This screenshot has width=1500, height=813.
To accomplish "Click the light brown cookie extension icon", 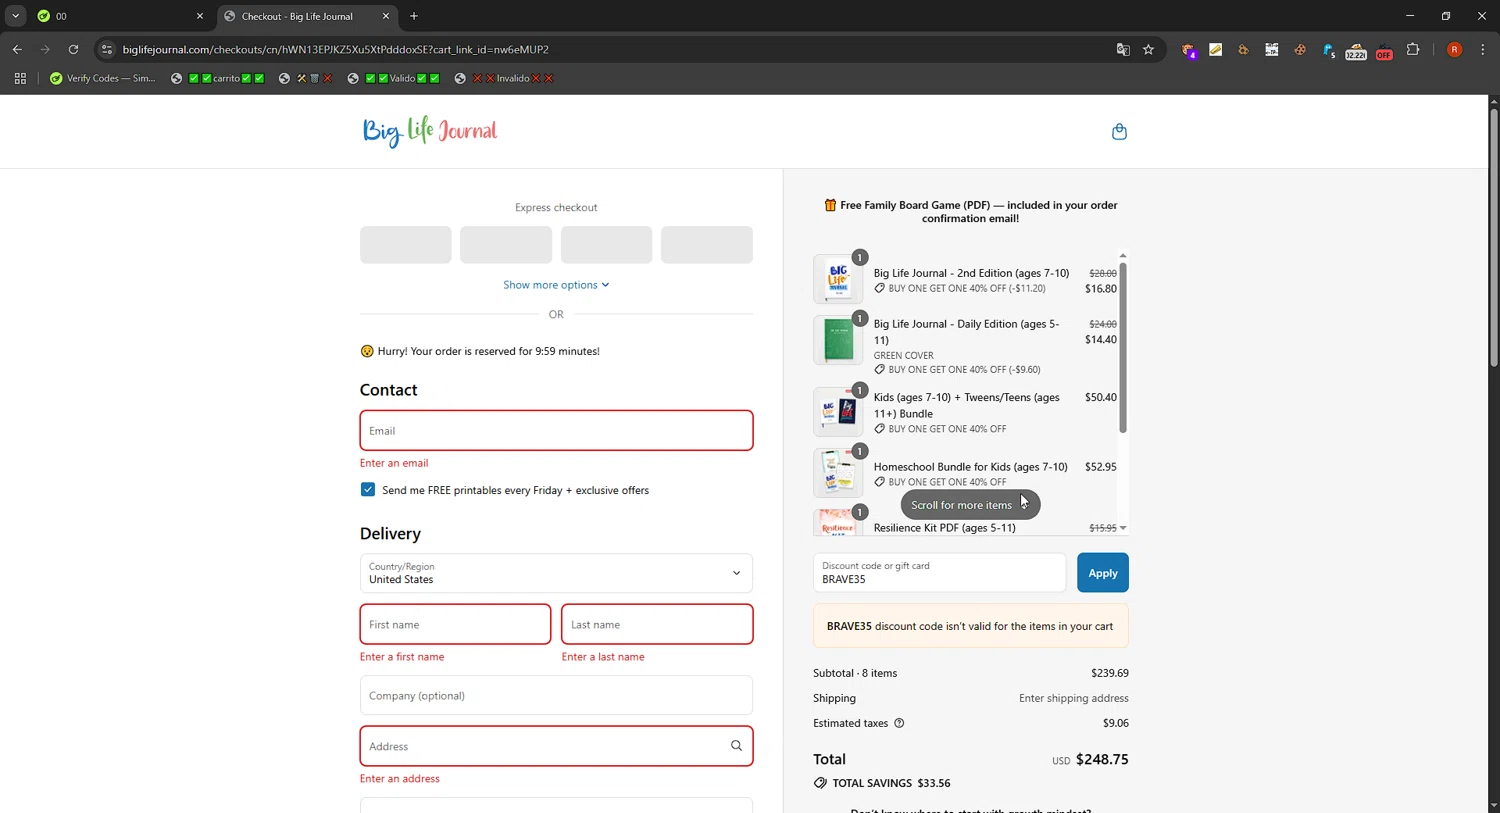I will point(1244,49).
